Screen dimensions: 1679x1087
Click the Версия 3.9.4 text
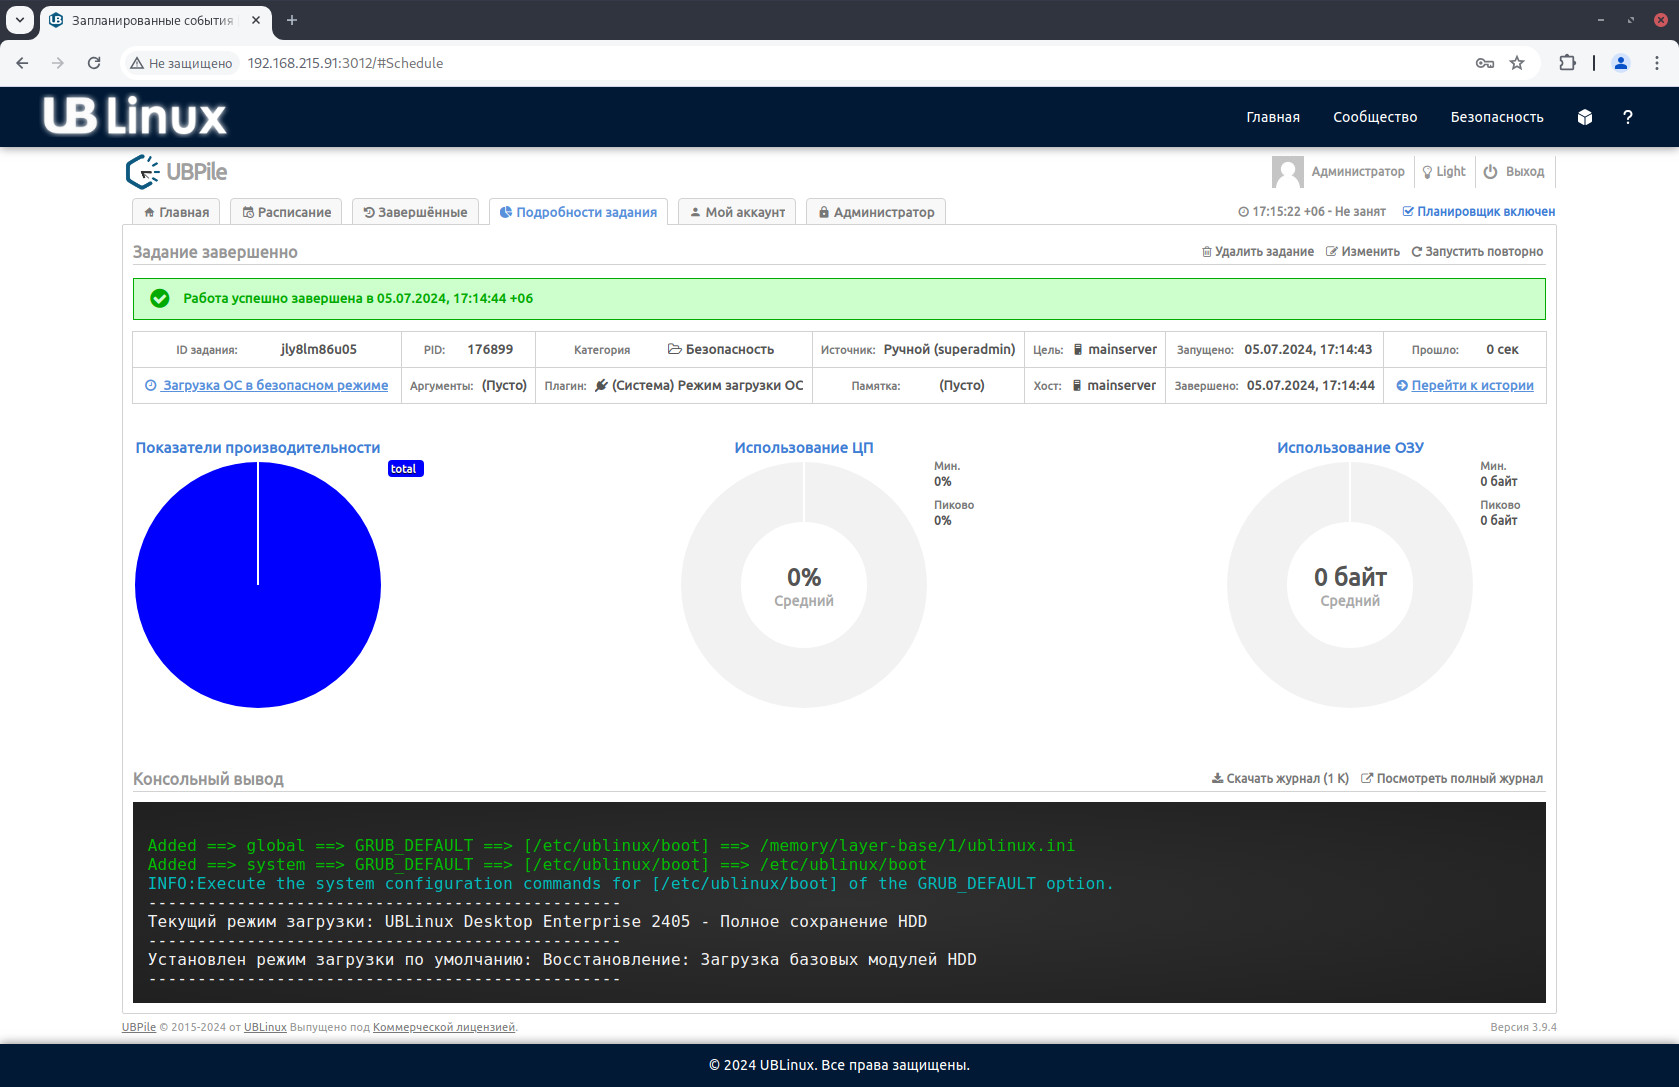(1523, 1027)
